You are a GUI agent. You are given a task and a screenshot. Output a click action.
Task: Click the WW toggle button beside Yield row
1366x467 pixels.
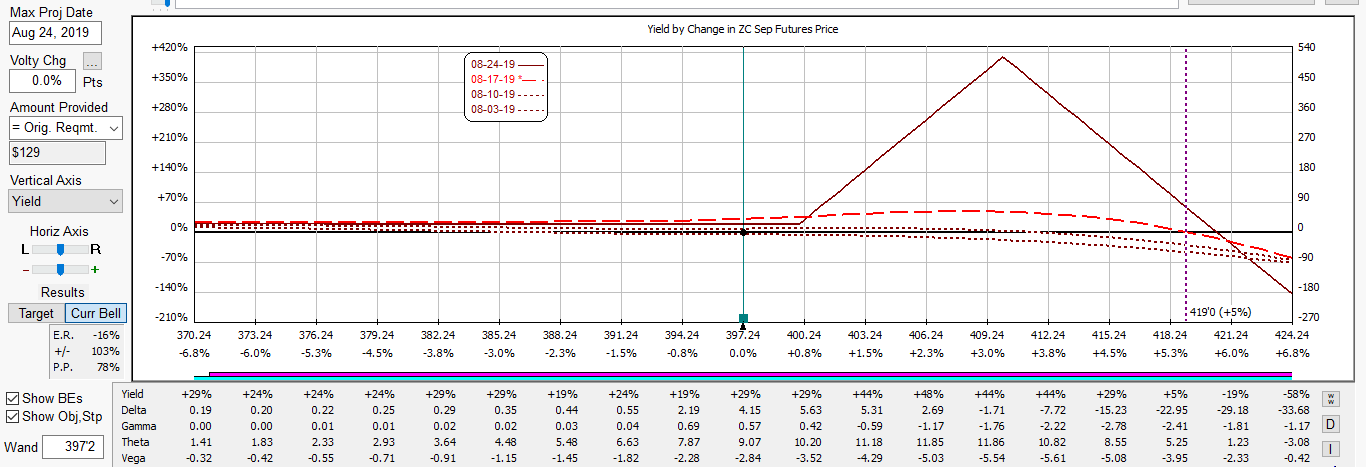(1331, 399)
